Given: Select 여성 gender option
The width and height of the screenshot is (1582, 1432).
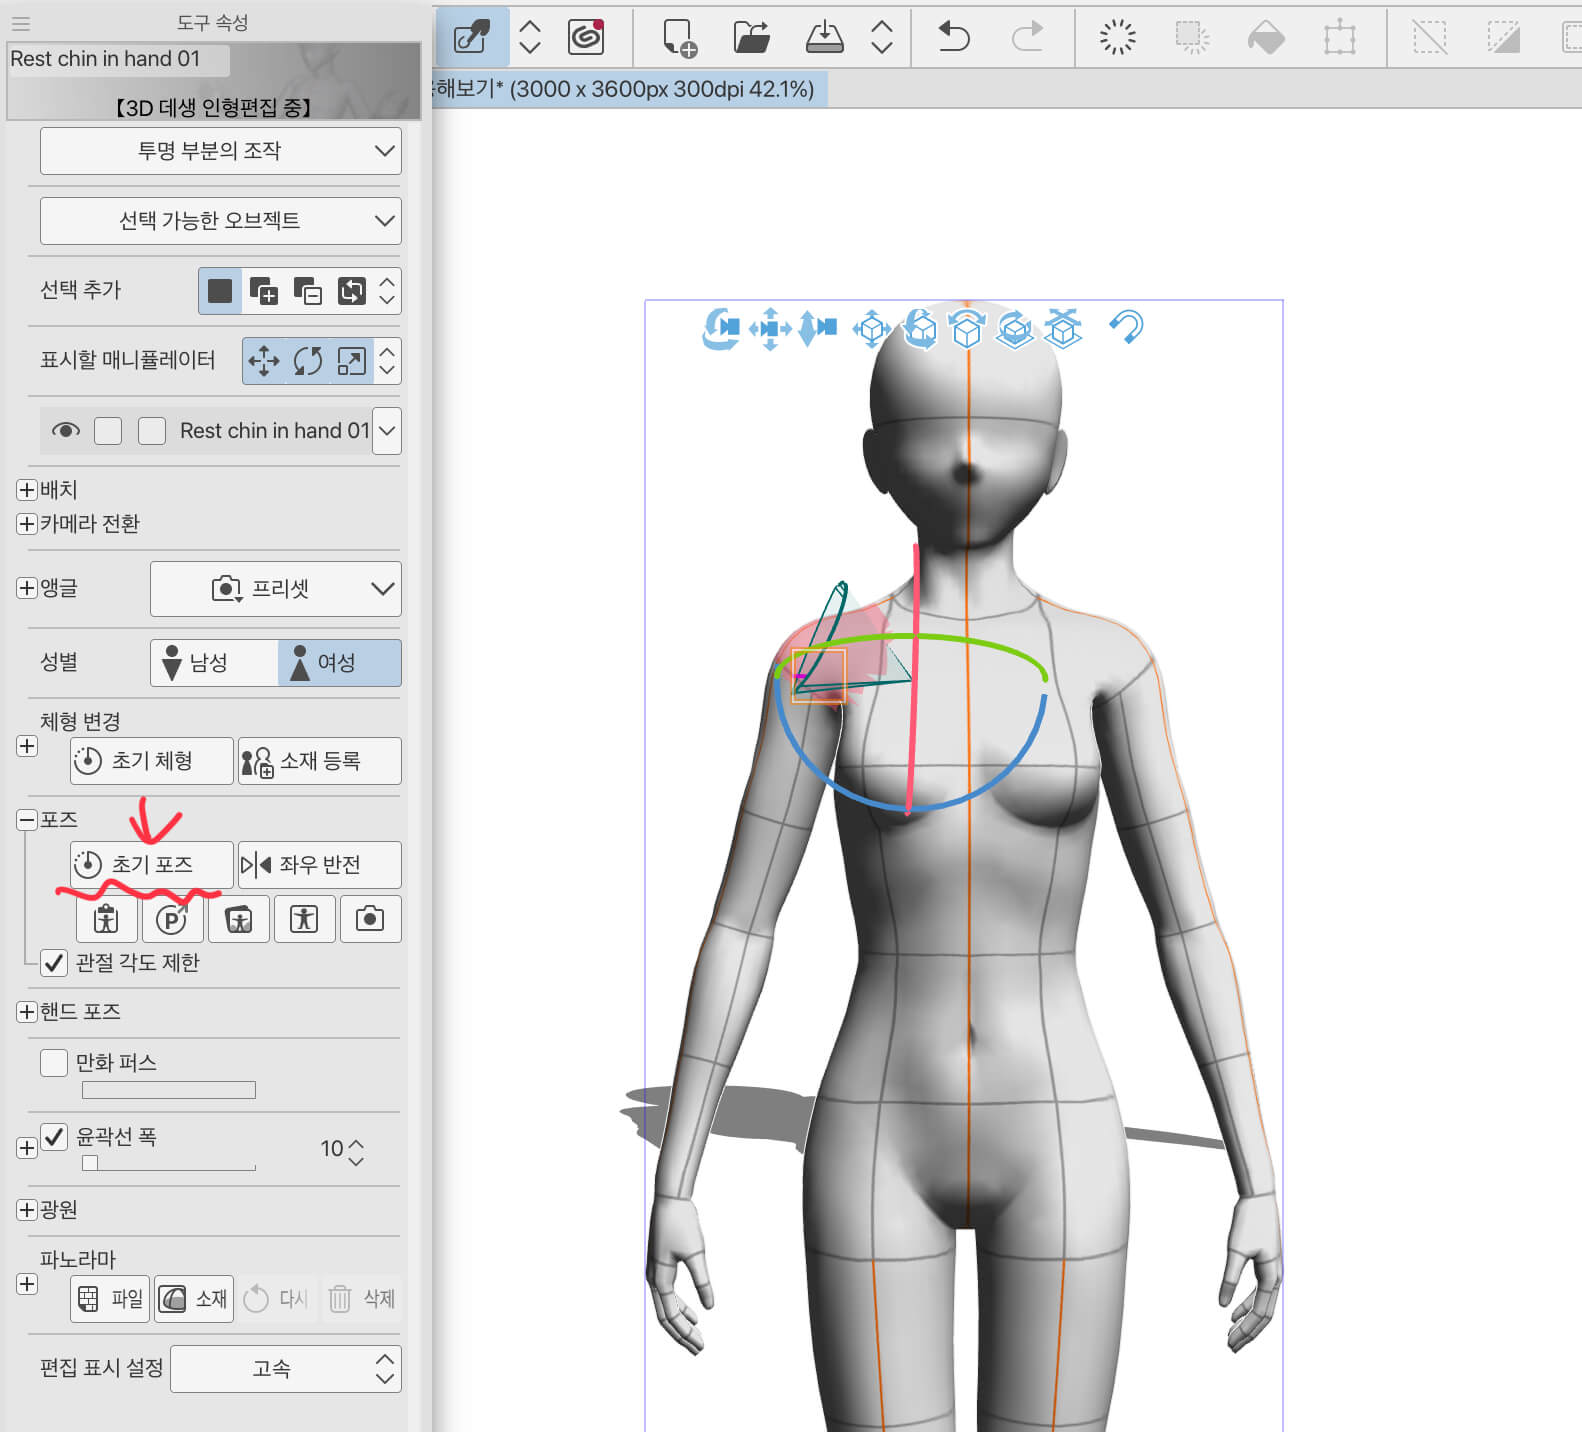Looking at the screenshot, I should click(x=339, y=663).
